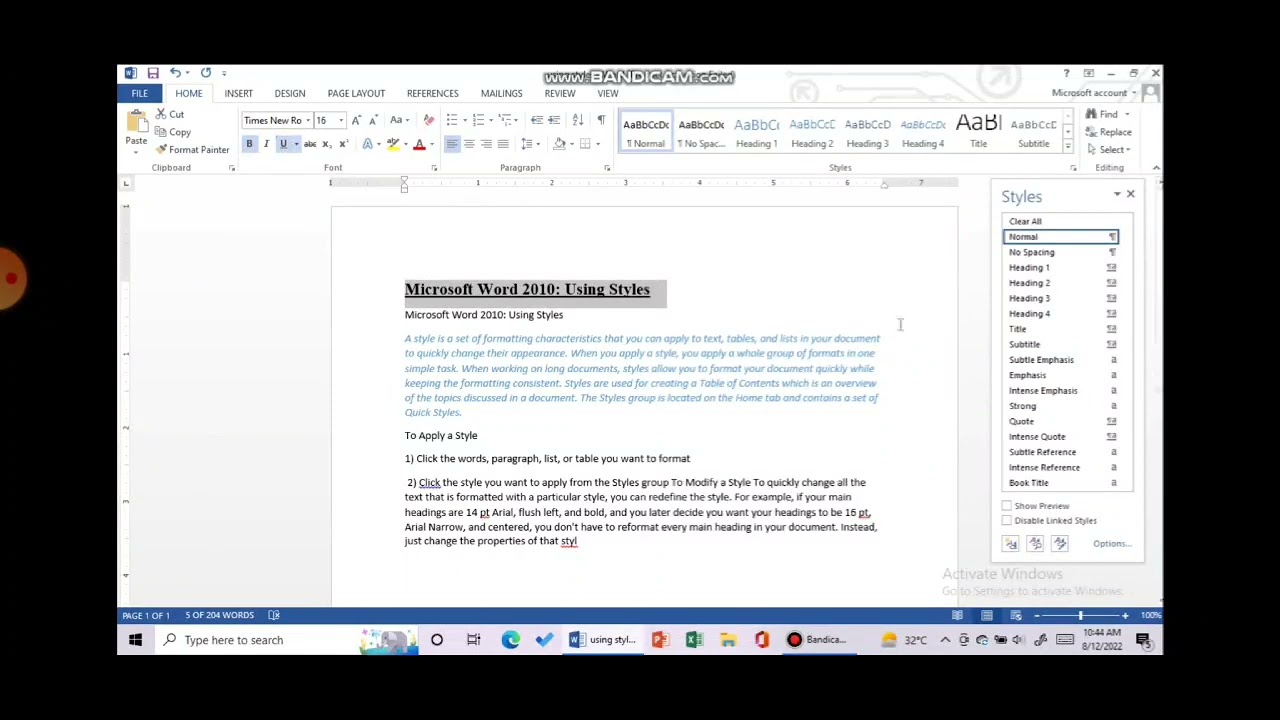This screenshot has width=1280, height=720.
Task: Switch to the INSERT tab
Action: click(238, 94)
